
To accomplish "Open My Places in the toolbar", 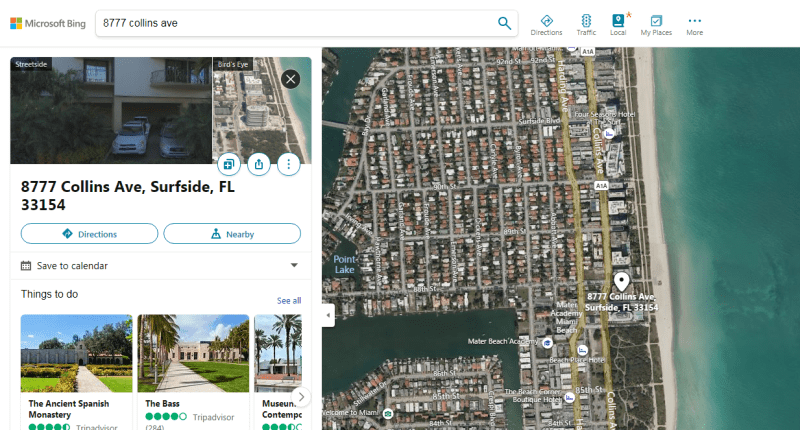I will [656, 25].
